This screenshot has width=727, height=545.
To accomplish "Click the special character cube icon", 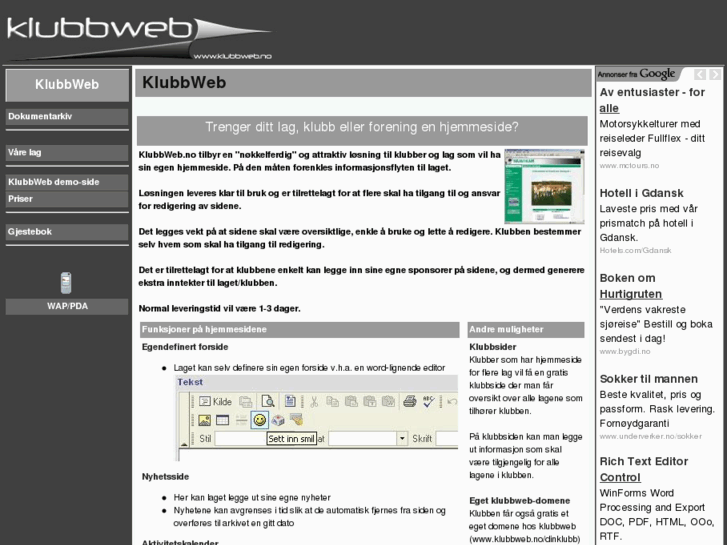I will [278, 420].
